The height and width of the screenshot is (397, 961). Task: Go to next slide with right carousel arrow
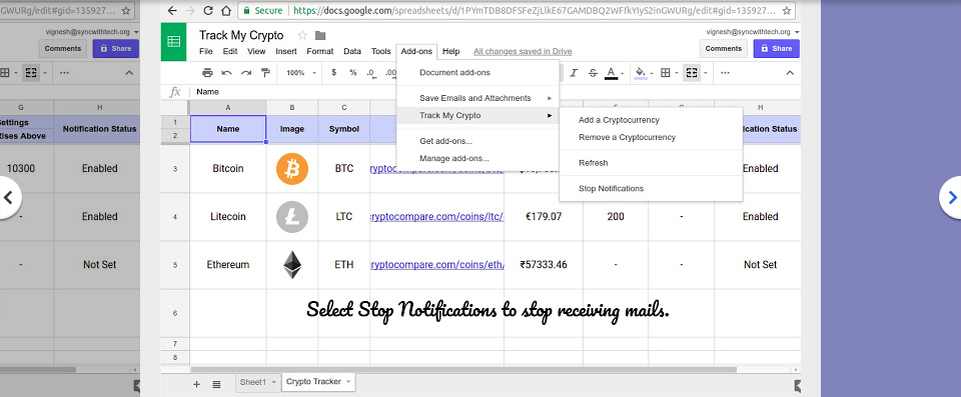[951, 197]
